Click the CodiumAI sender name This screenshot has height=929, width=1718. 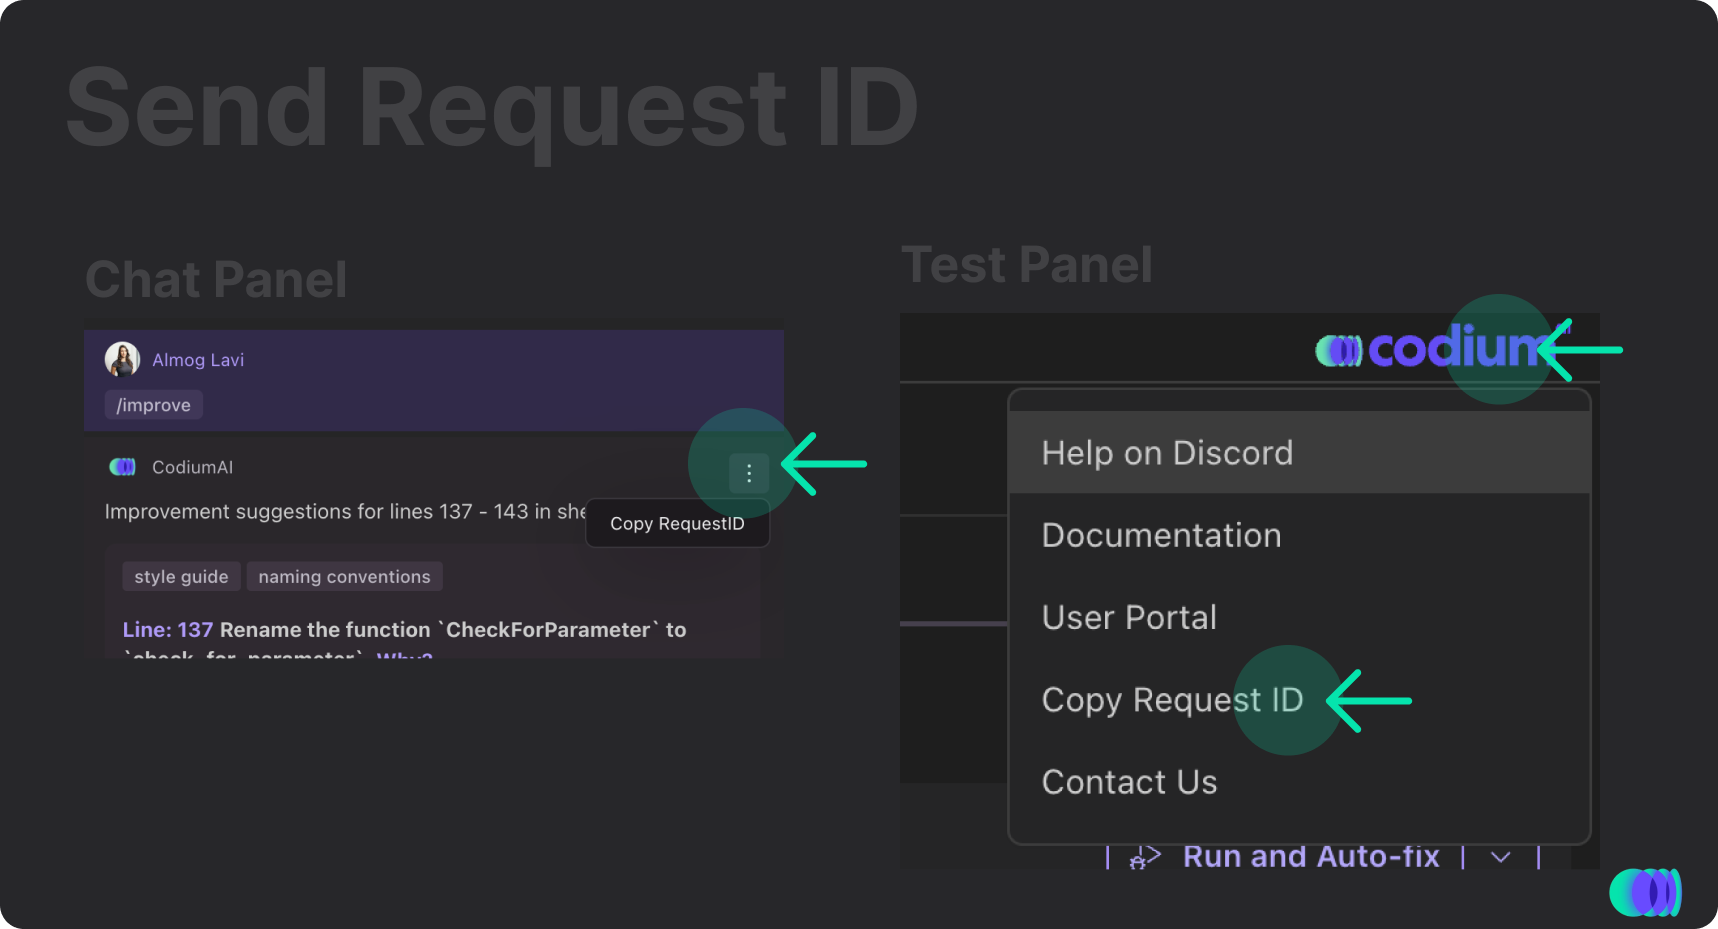click(x=192, y=467)
